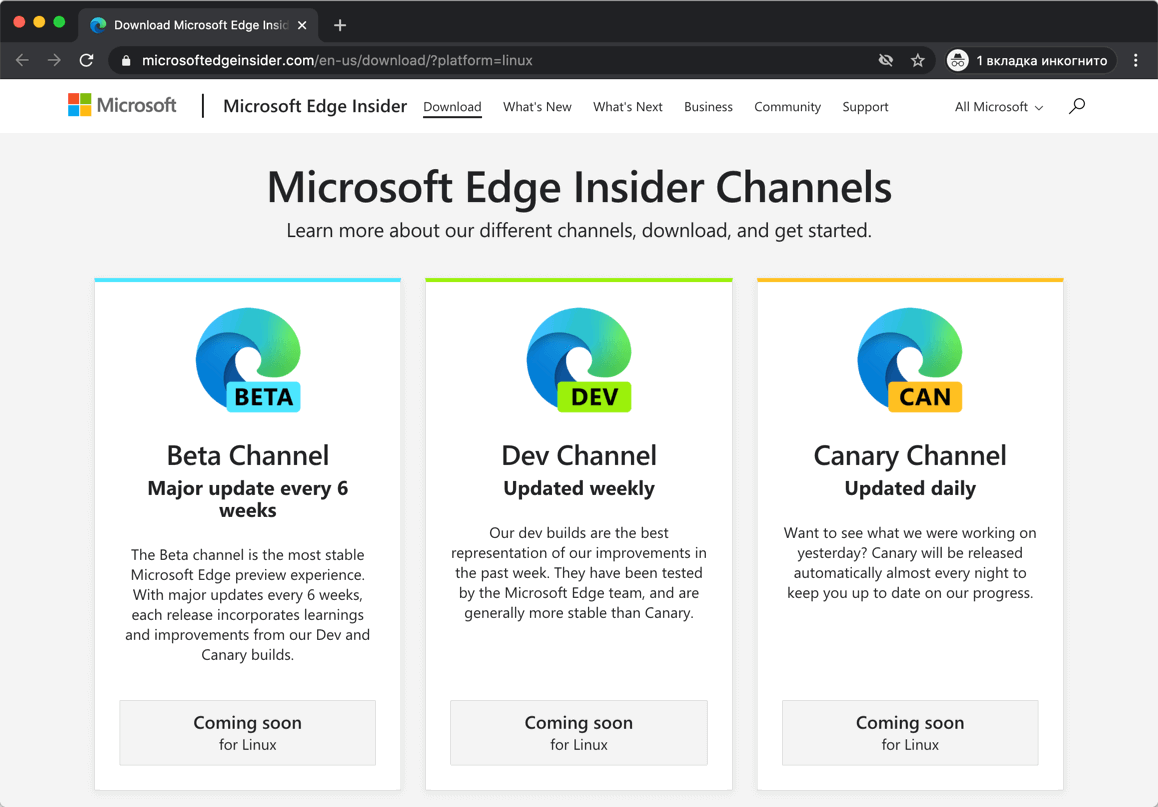The height and width of the screenshot is (807, 1158).
Task: Click the content-blocked eye icon in address bar
Action: point(885,60)
